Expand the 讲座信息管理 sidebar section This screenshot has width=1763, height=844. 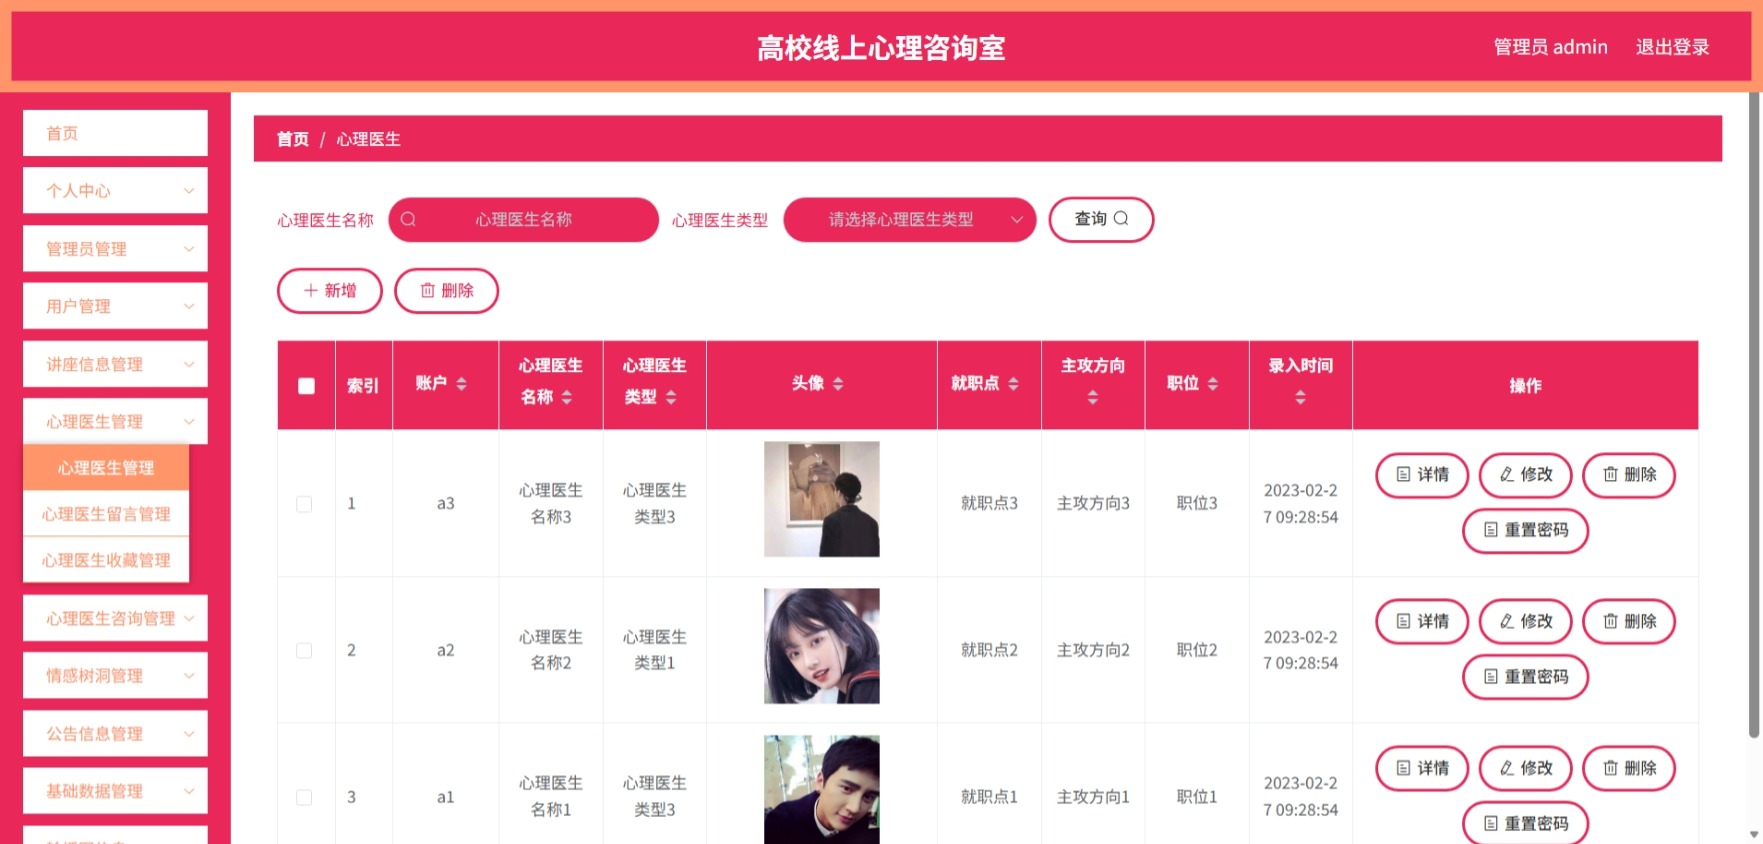[115, 364]
